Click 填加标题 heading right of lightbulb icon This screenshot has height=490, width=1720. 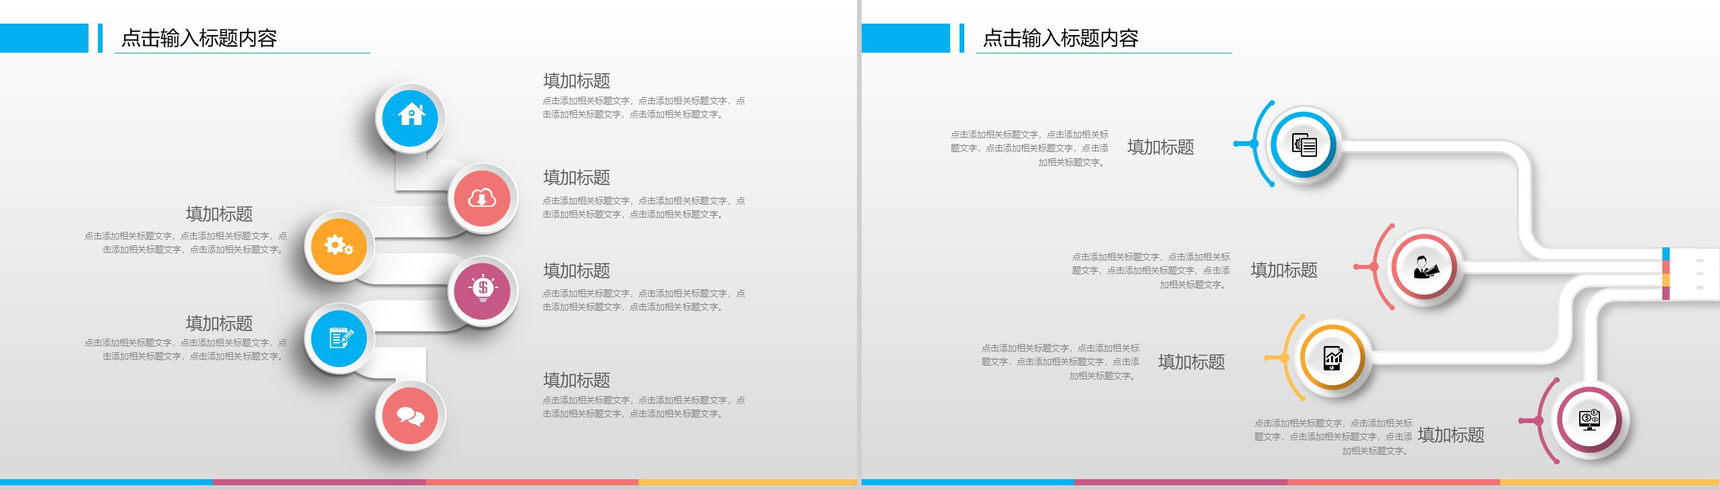tap(577, 271)
